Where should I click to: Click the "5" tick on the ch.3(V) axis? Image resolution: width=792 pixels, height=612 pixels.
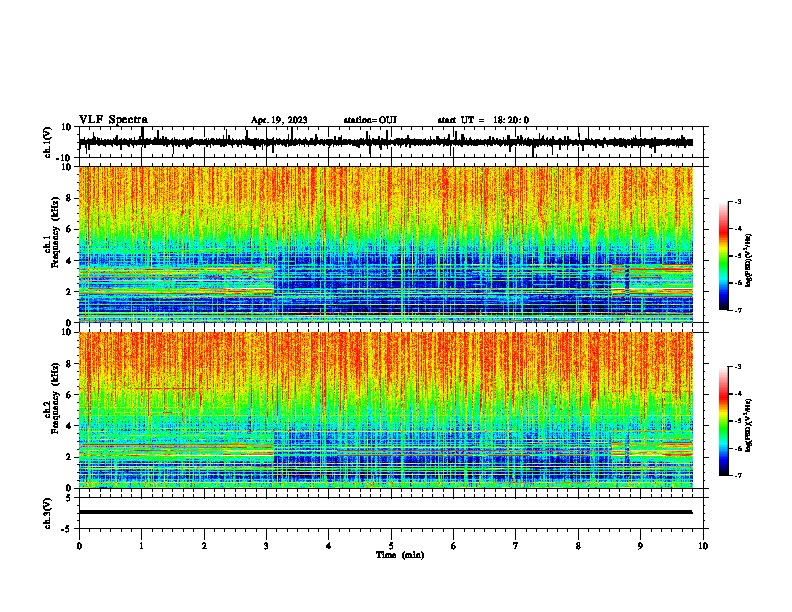tap(70, 498)
